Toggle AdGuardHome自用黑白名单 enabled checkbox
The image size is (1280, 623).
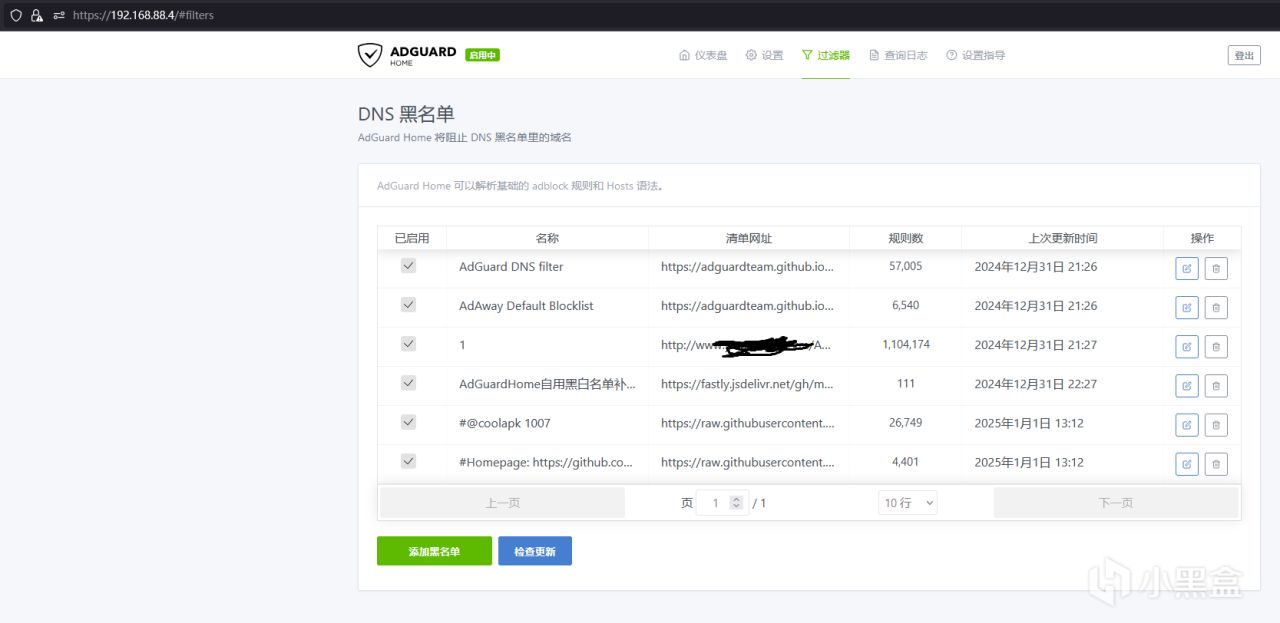(x=408, y=383)
